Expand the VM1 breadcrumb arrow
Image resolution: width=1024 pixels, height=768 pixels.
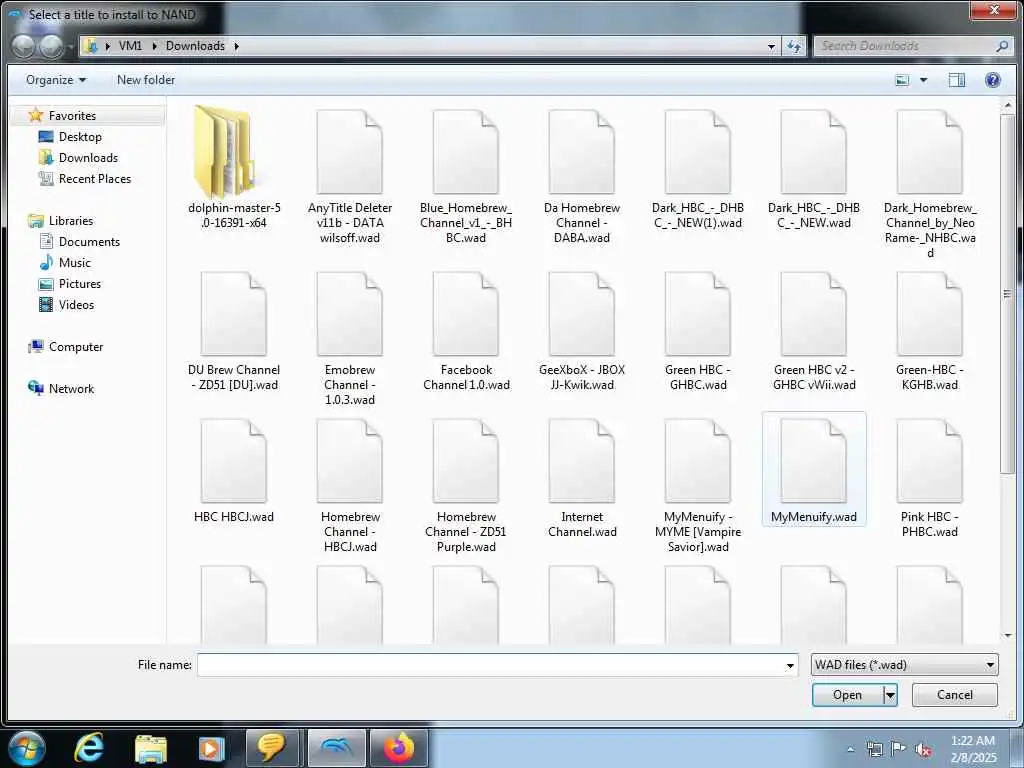pyautogui.click(x=155, y=46)
